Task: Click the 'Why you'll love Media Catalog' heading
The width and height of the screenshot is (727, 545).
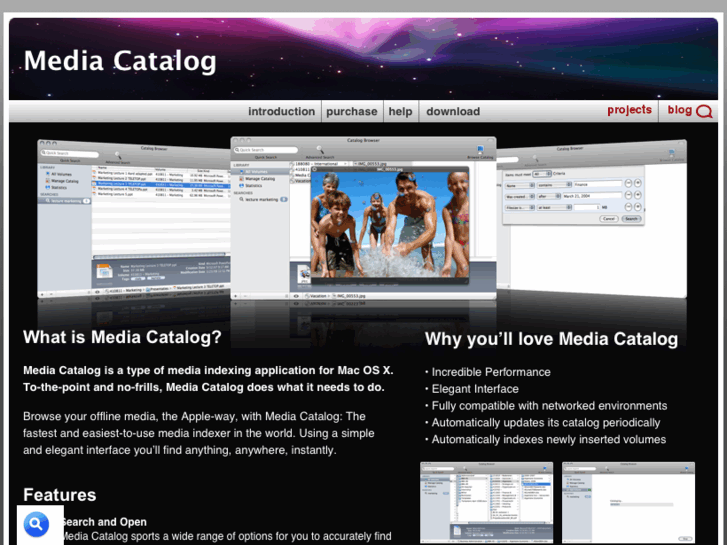Action: (x=551, y=339)
